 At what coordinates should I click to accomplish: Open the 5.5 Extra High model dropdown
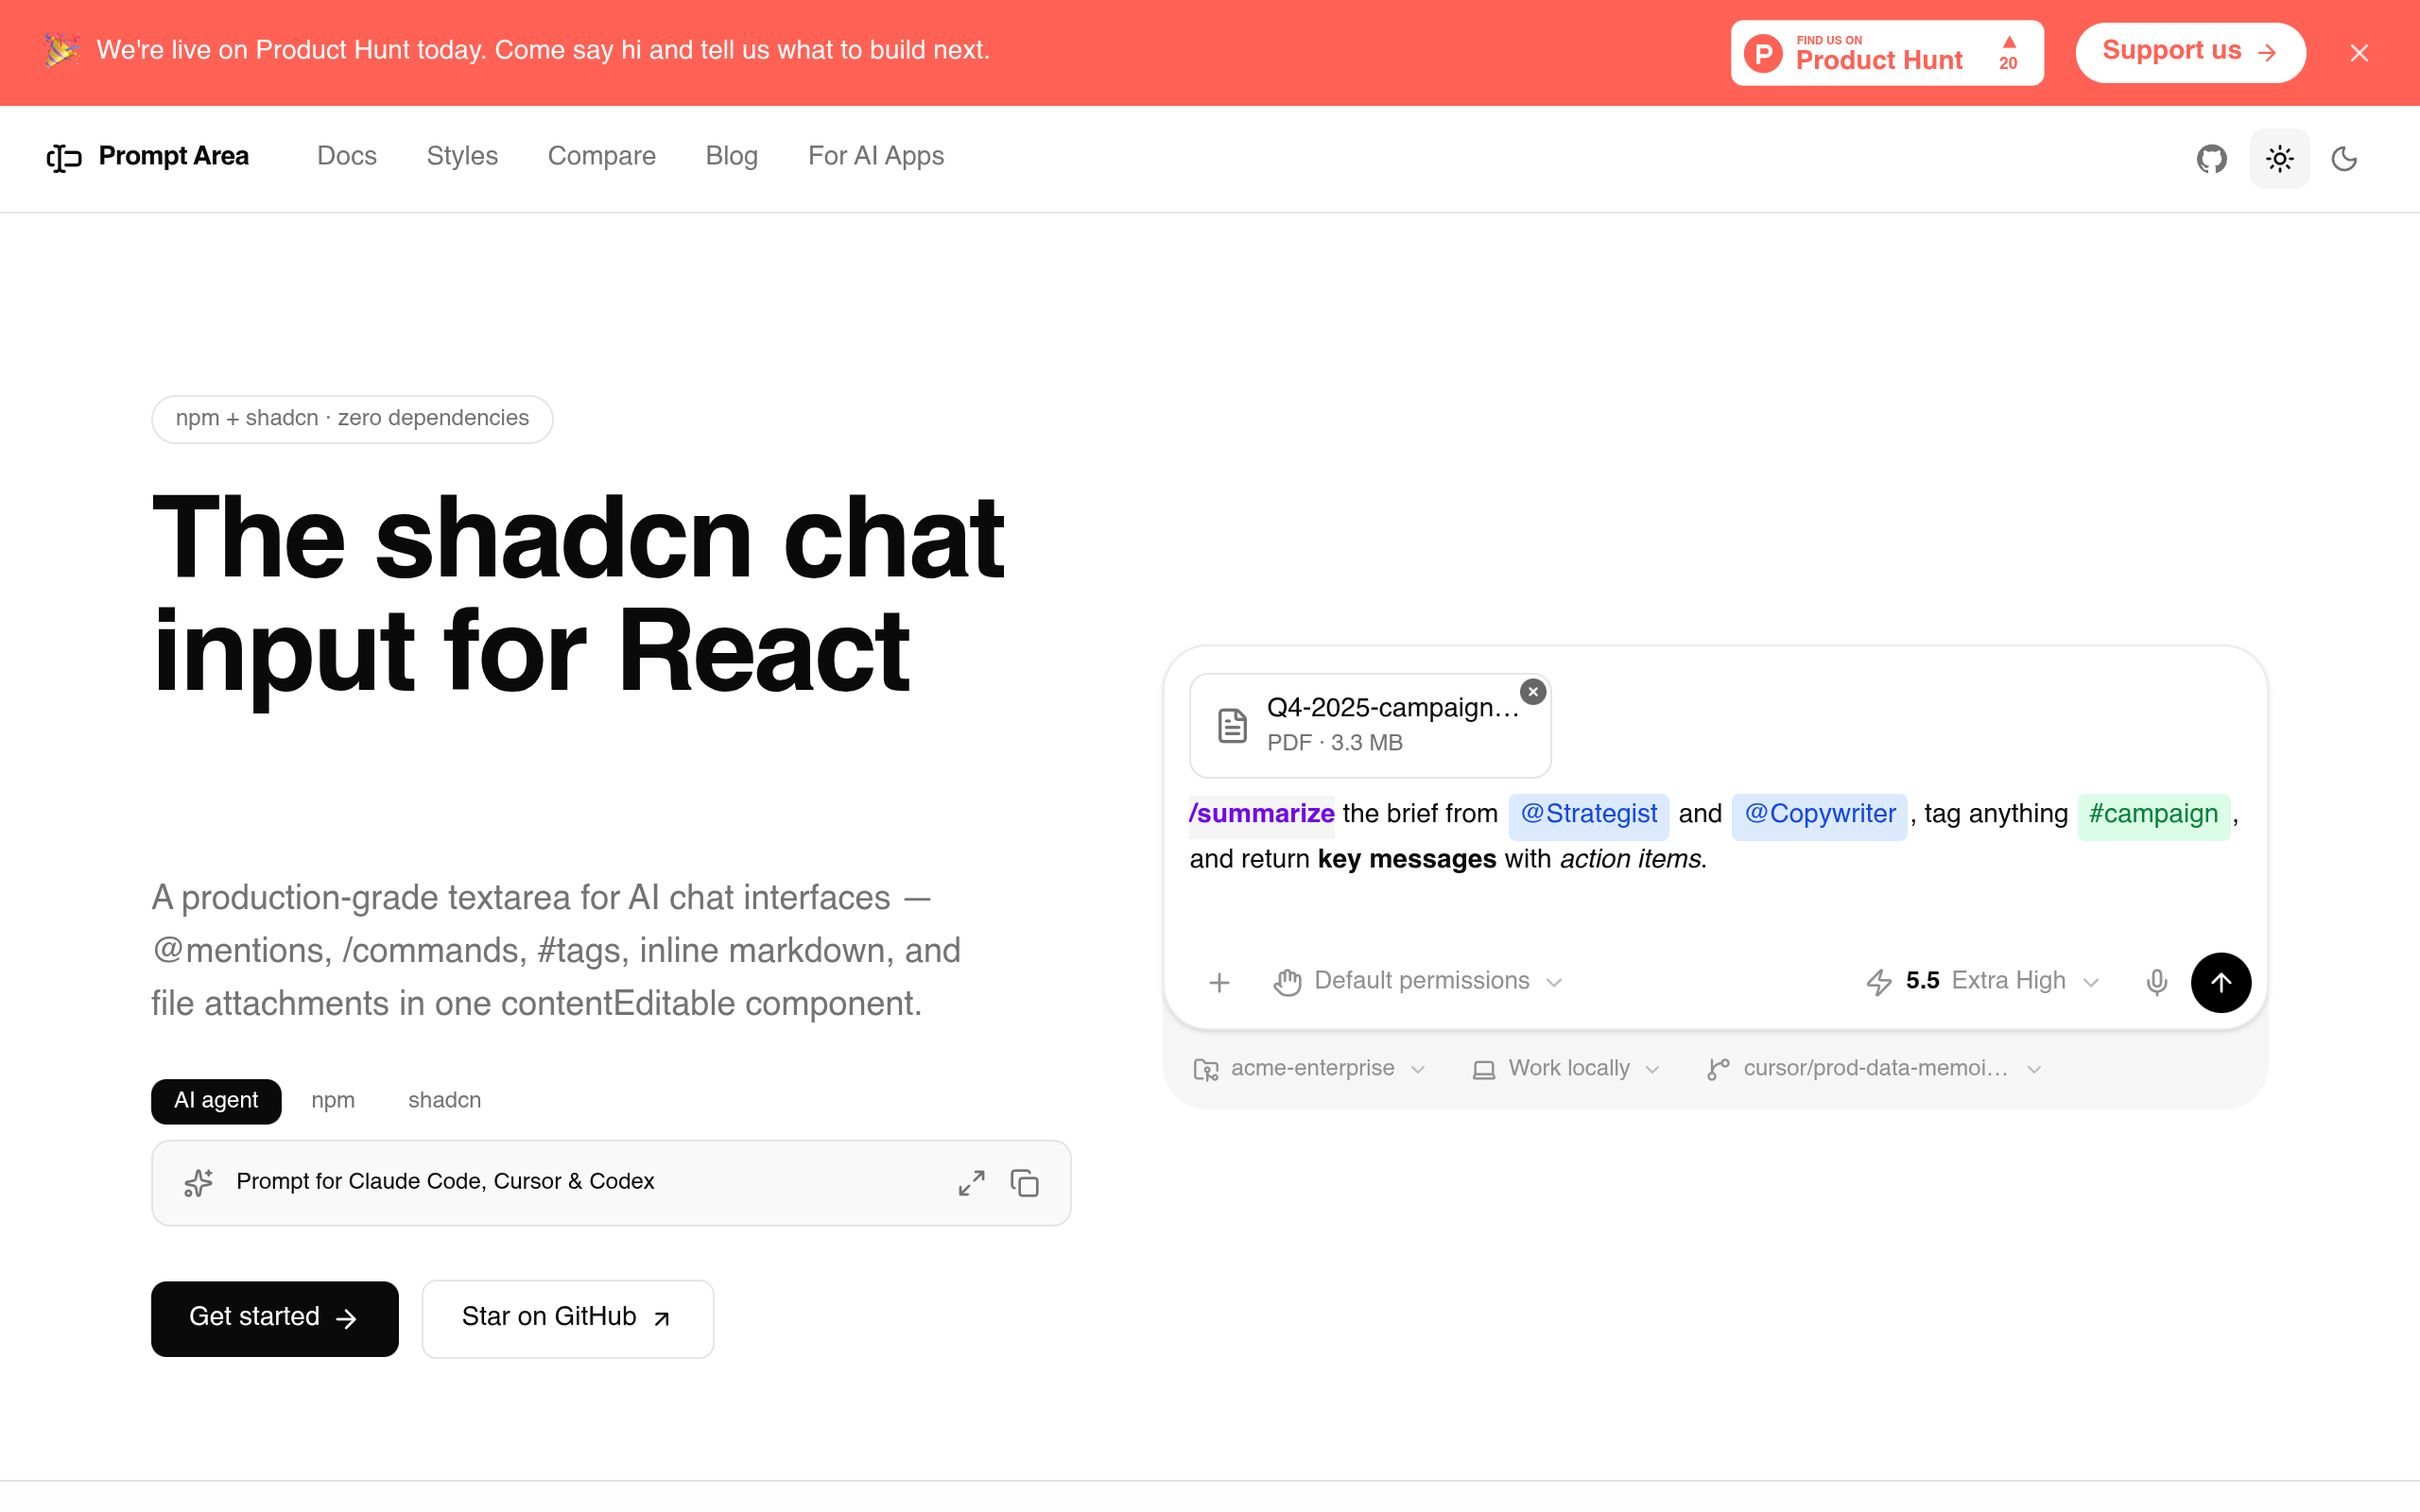[x=1981, y=981]
